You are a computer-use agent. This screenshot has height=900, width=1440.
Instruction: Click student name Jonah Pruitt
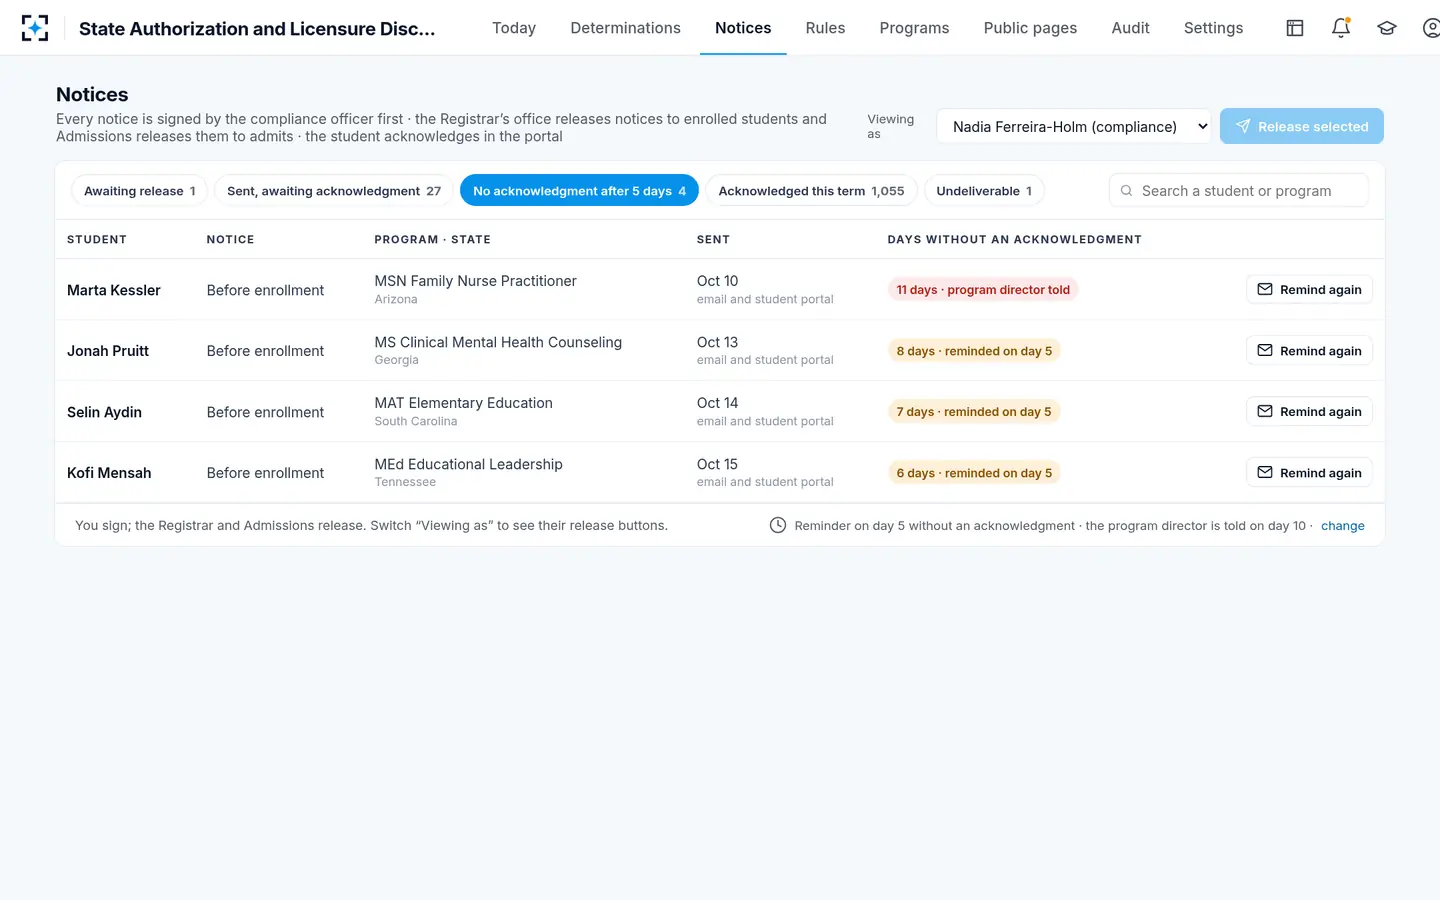pyautogui.click(x=108, y=351)
